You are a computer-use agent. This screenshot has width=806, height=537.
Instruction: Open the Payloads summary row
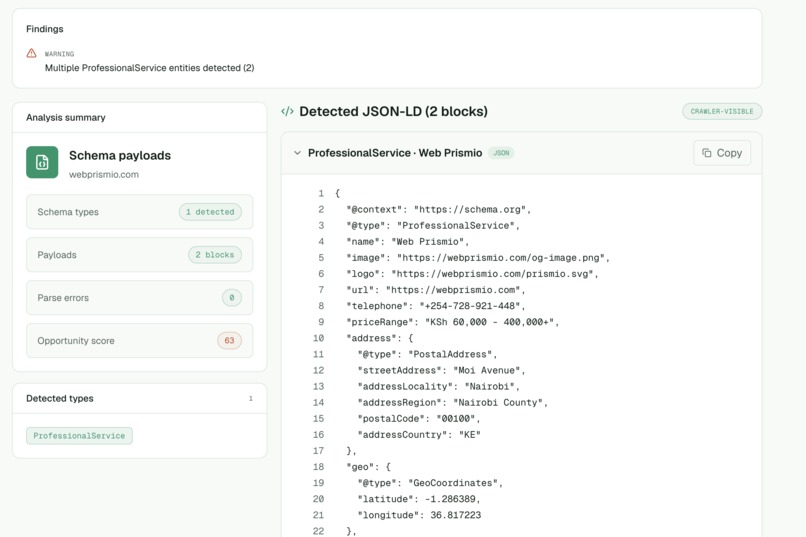click(x=139, y=255)
